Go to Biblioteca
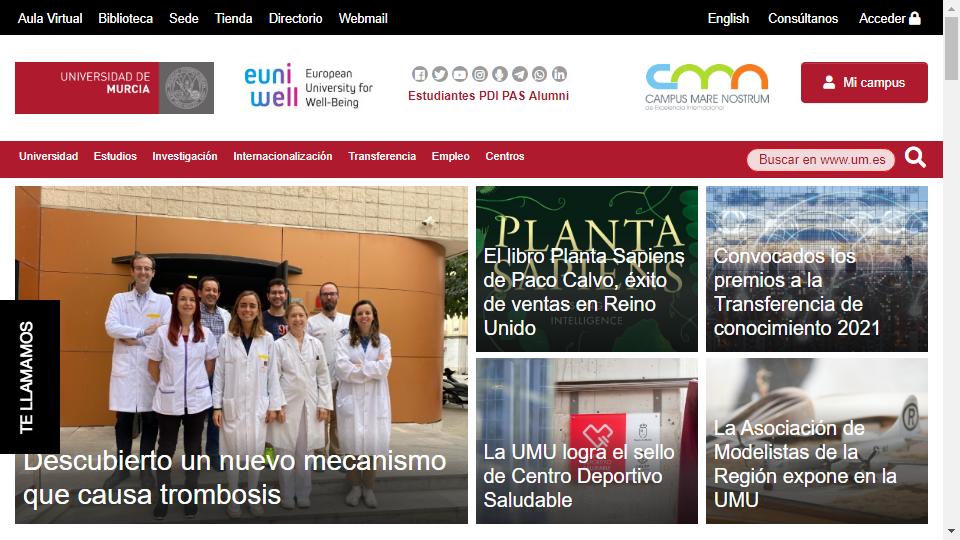Screen dimensions: 960x540 (126, 18)
